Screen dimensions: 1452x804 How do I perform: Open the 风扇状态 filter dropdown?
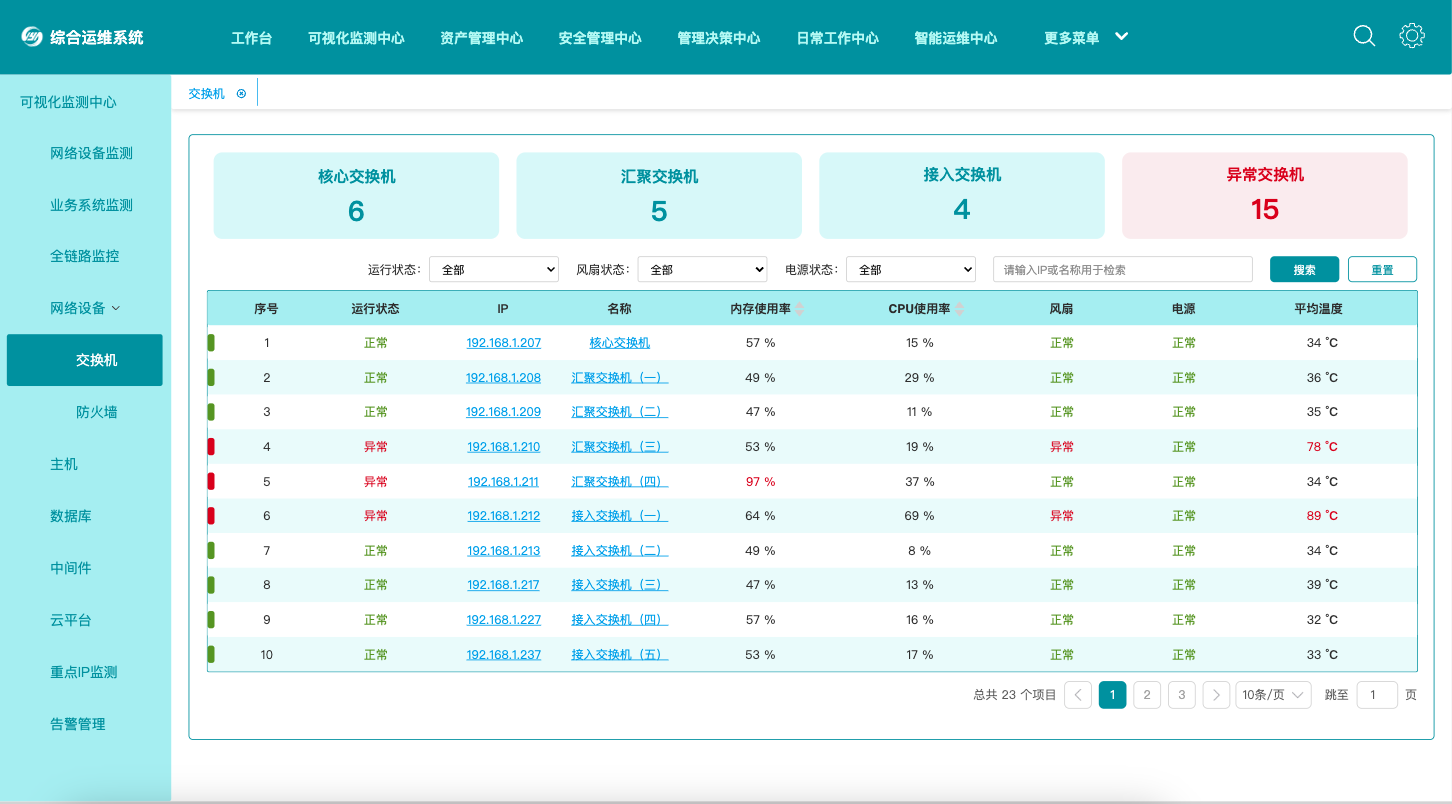pyautogui.click(x=702, y=270)
